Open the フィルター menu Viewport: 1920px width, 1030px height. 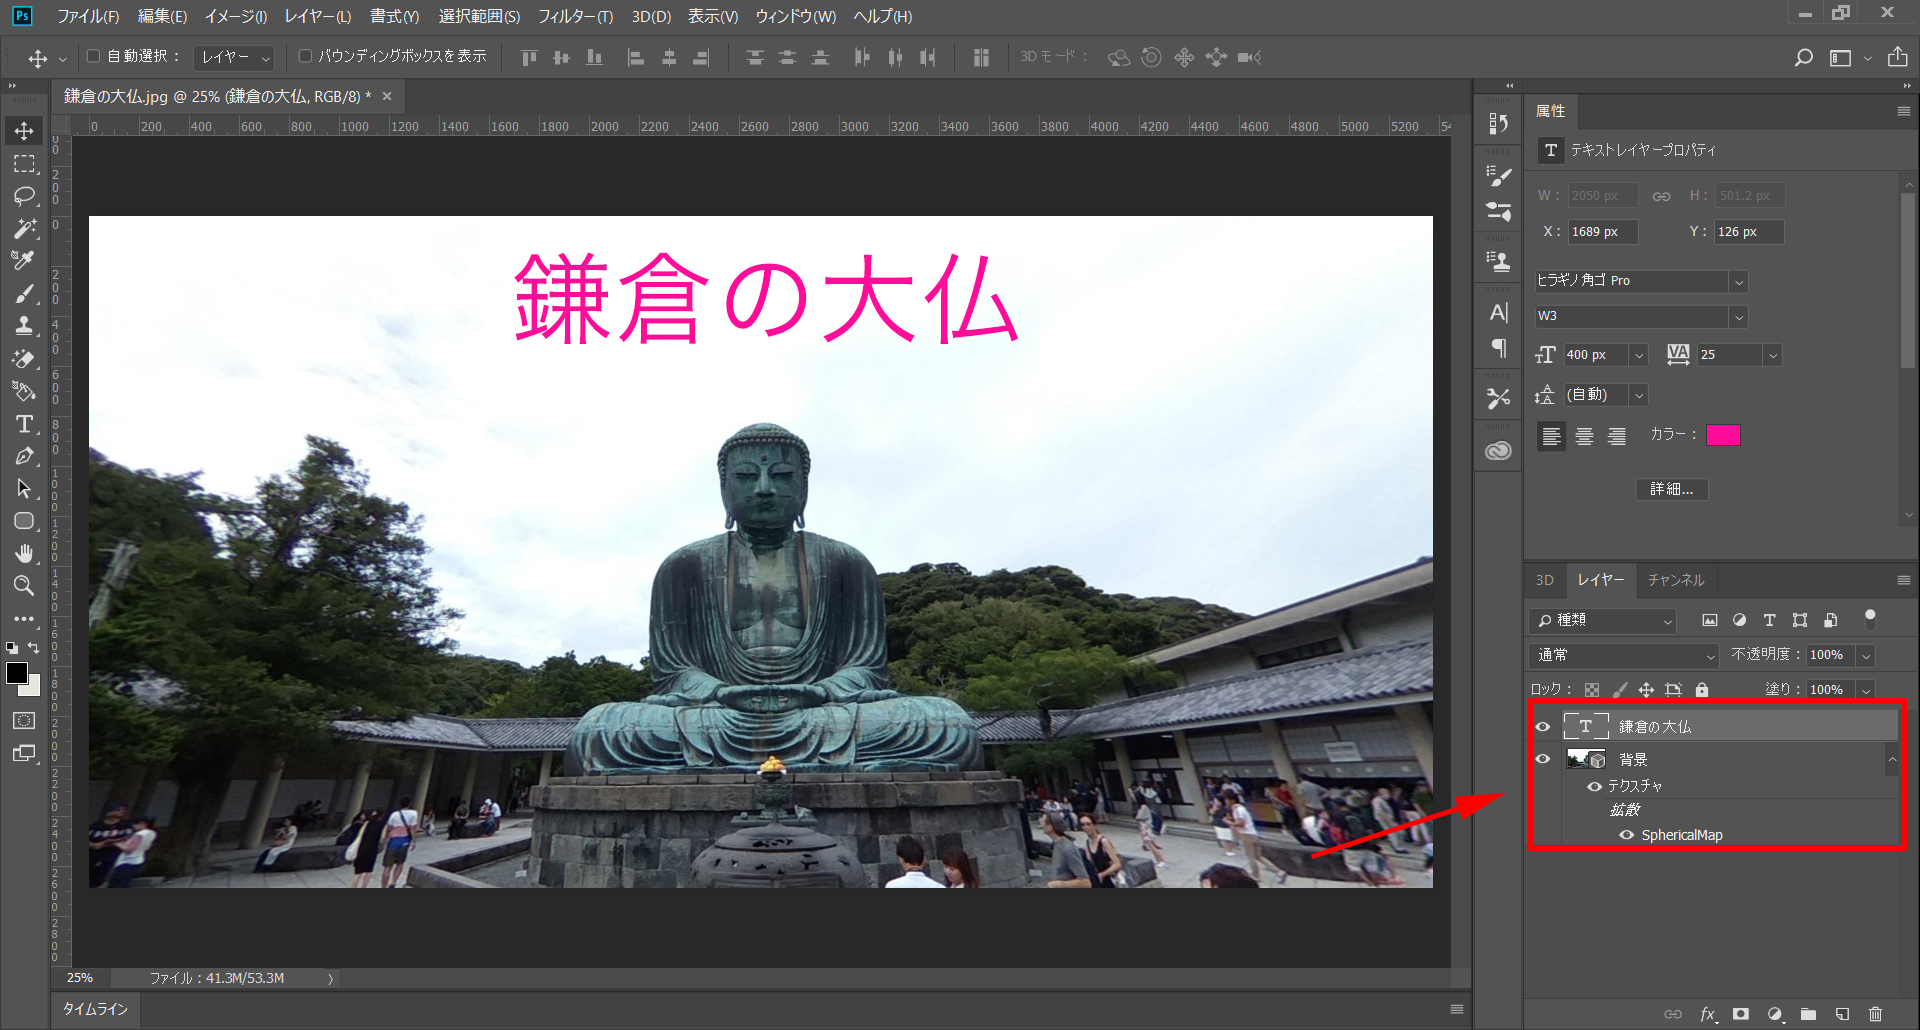click(x=574, y=16)
